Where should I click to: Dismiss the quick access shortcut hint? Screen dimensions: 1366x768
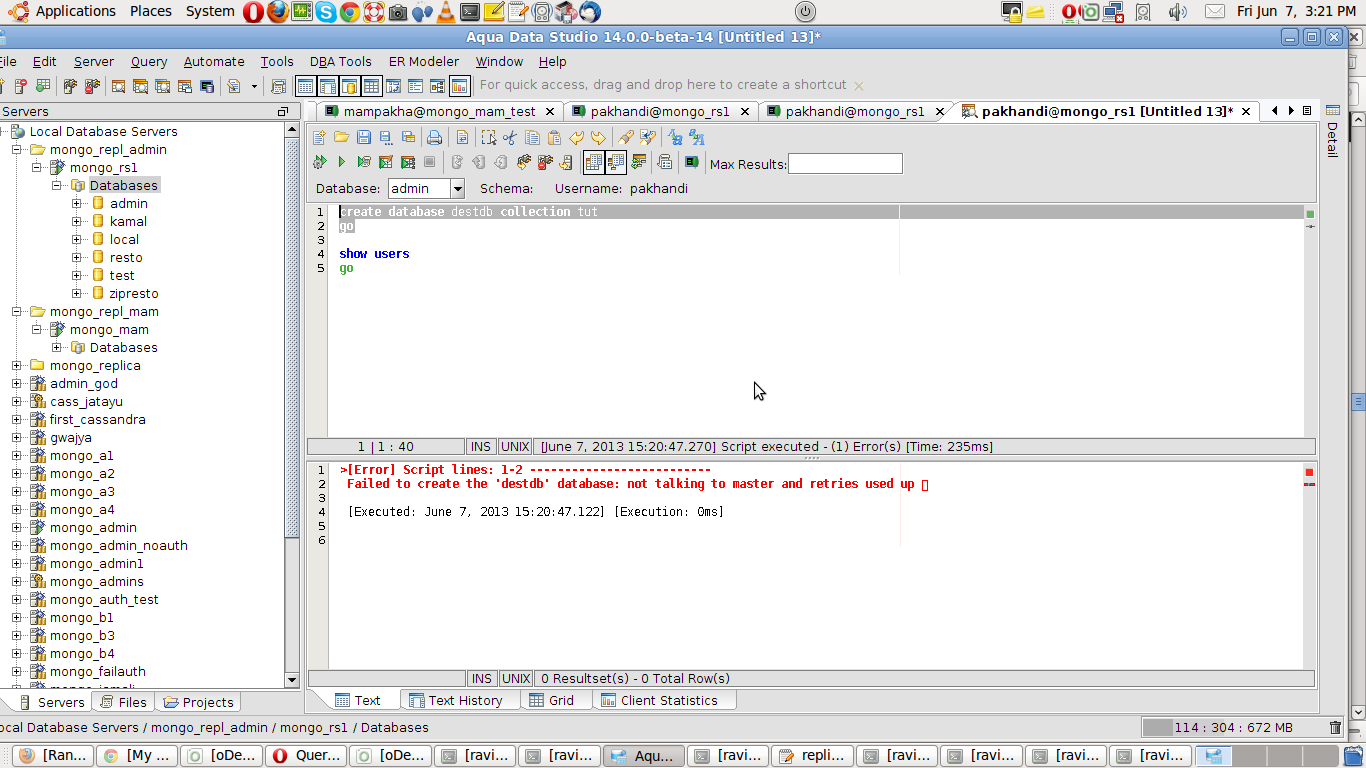[x=858, y=86]
